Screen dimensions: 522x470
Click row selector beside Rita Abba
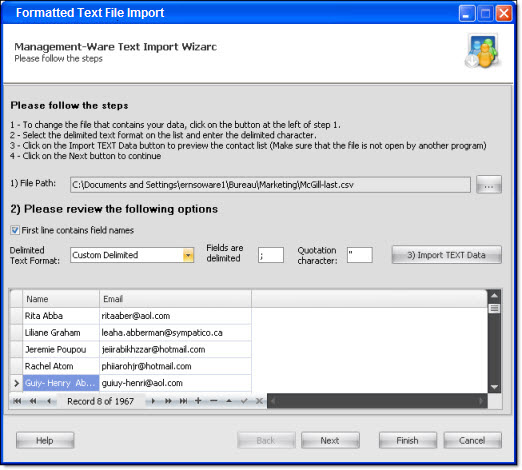(x=16, y=316)
